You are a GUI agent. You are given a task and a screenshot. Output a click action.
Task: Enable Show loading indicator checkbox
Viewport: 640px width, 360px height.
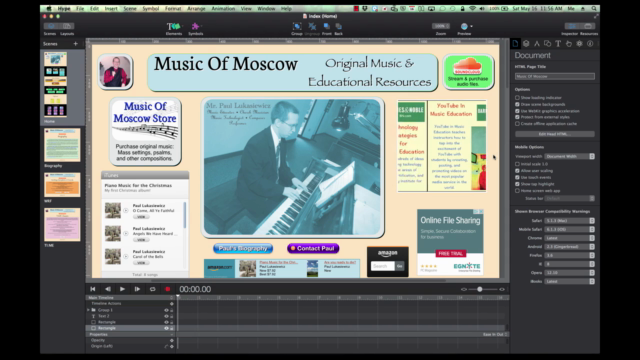517,98
